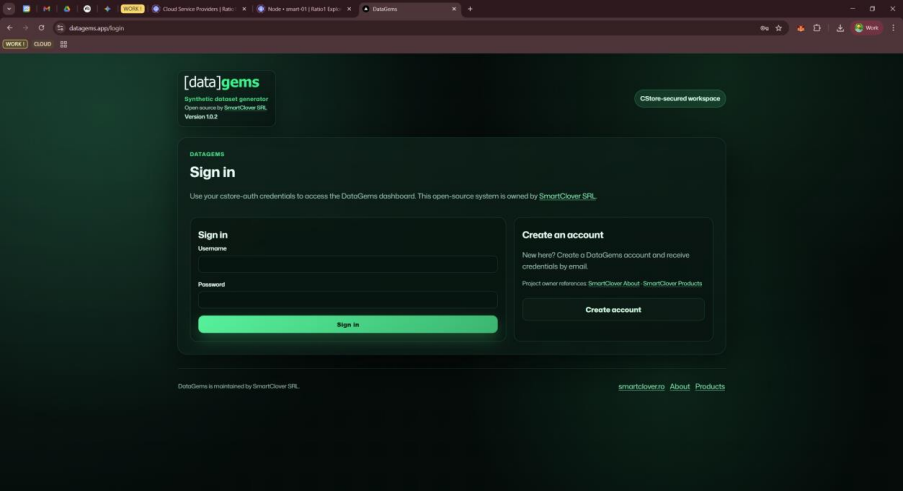Click the CStore-secured workspace badge

point(680,98)
